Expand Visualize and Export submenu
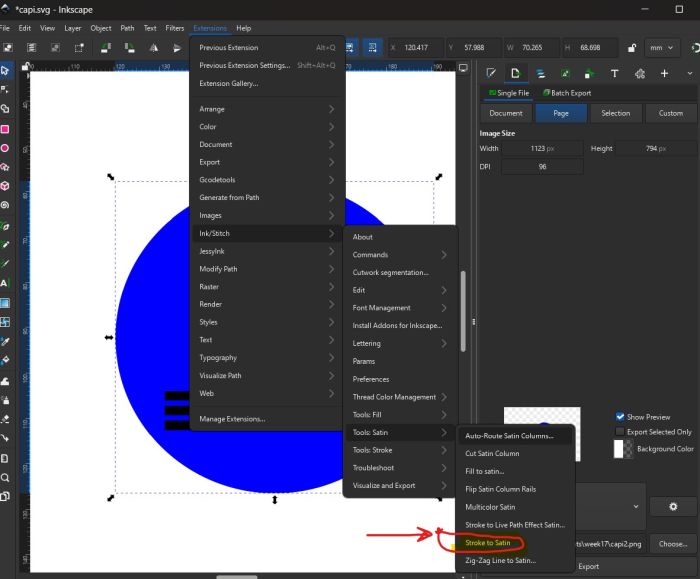The image size is (700, 579). pyautogui.click(x=400, y=485)
